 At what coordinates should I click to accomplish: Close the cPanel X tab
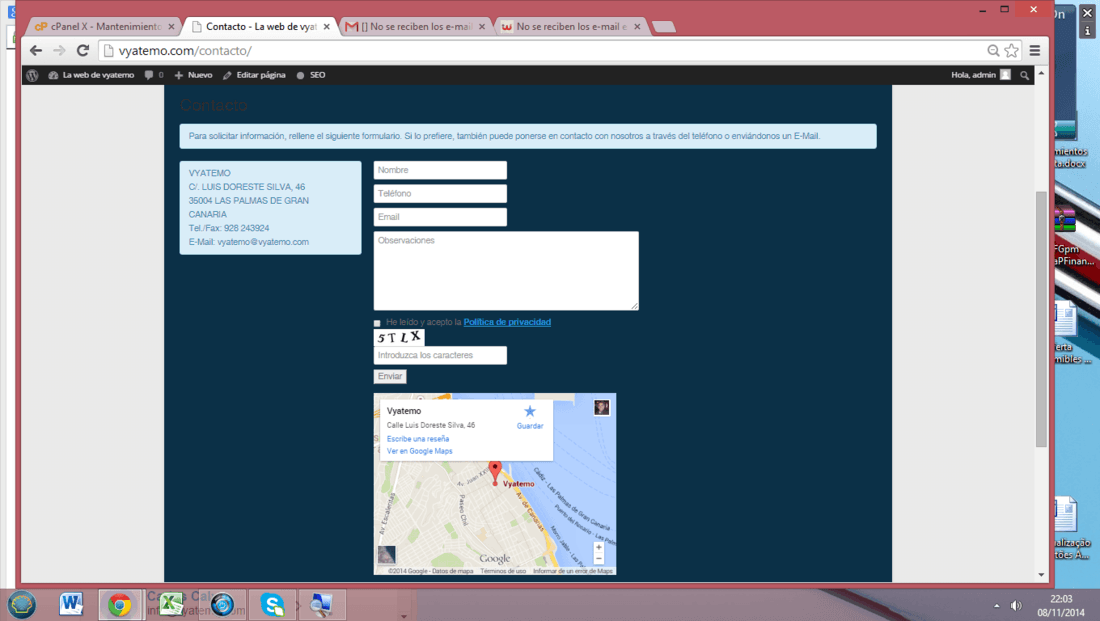coord(171,27)
